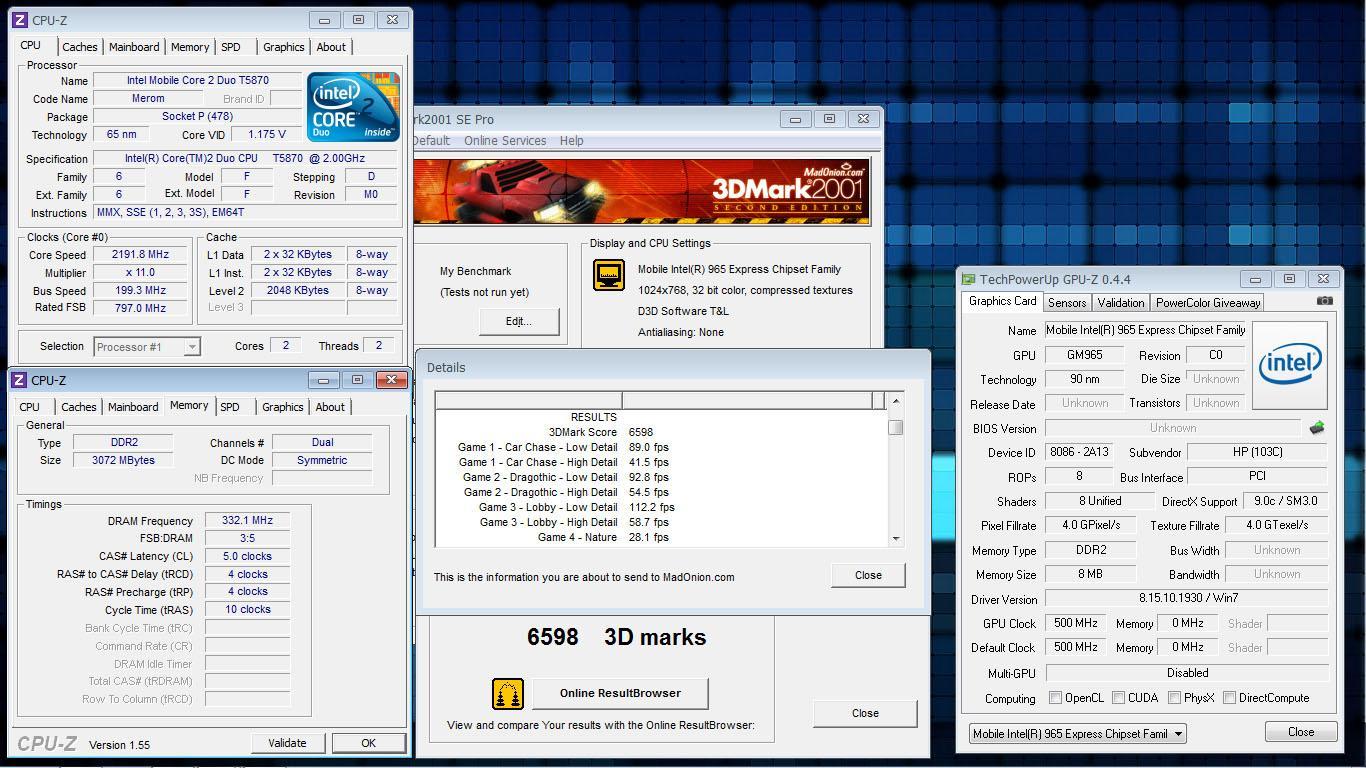Click the Rated FSB 797.0 MHz value
Viewport: 1366px width, 768px height.
pyautogui.click(x=140, y=308)
